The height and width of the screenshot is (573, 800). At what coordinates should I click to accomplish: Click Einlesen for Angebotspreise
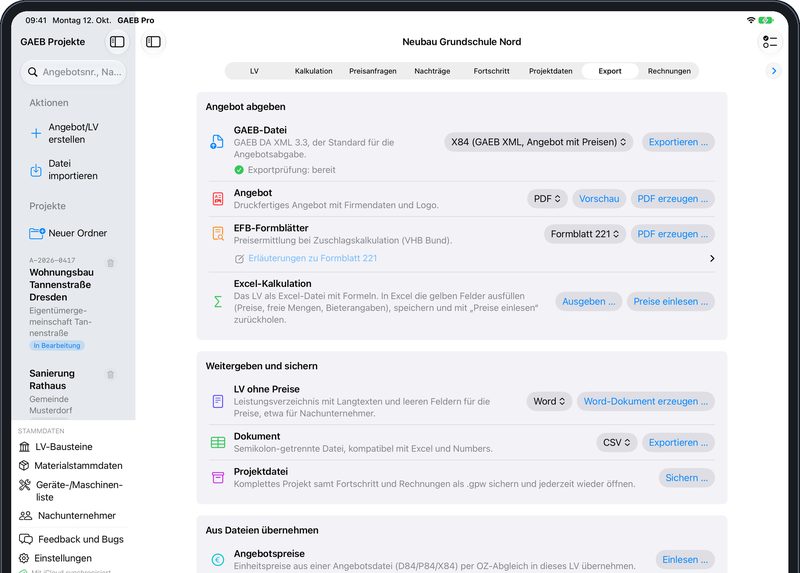[685, 560]
